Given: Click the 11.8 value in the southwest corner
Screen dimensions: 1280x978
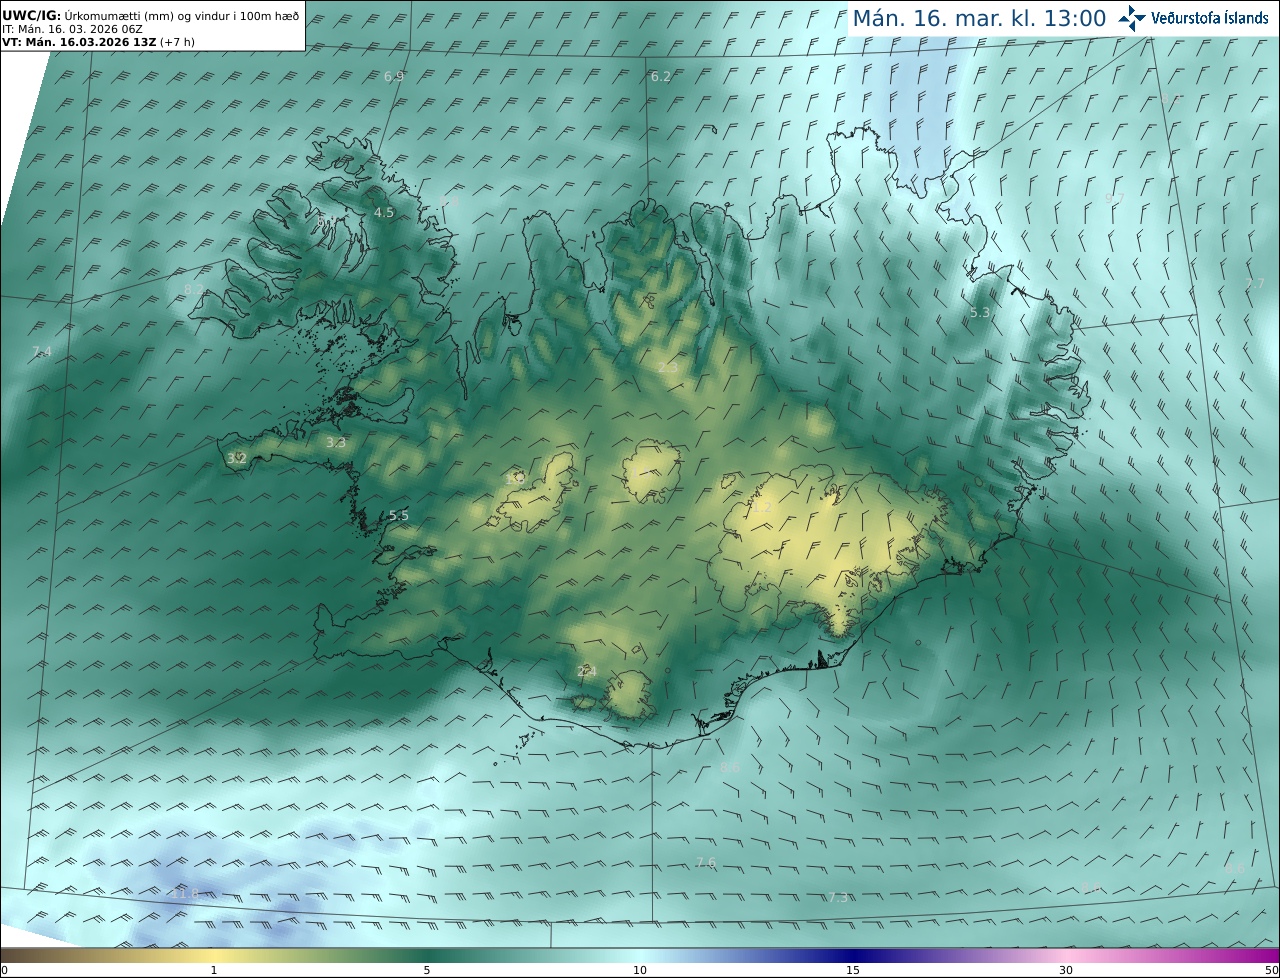Looking at the screenshot, I should point(185,893).
